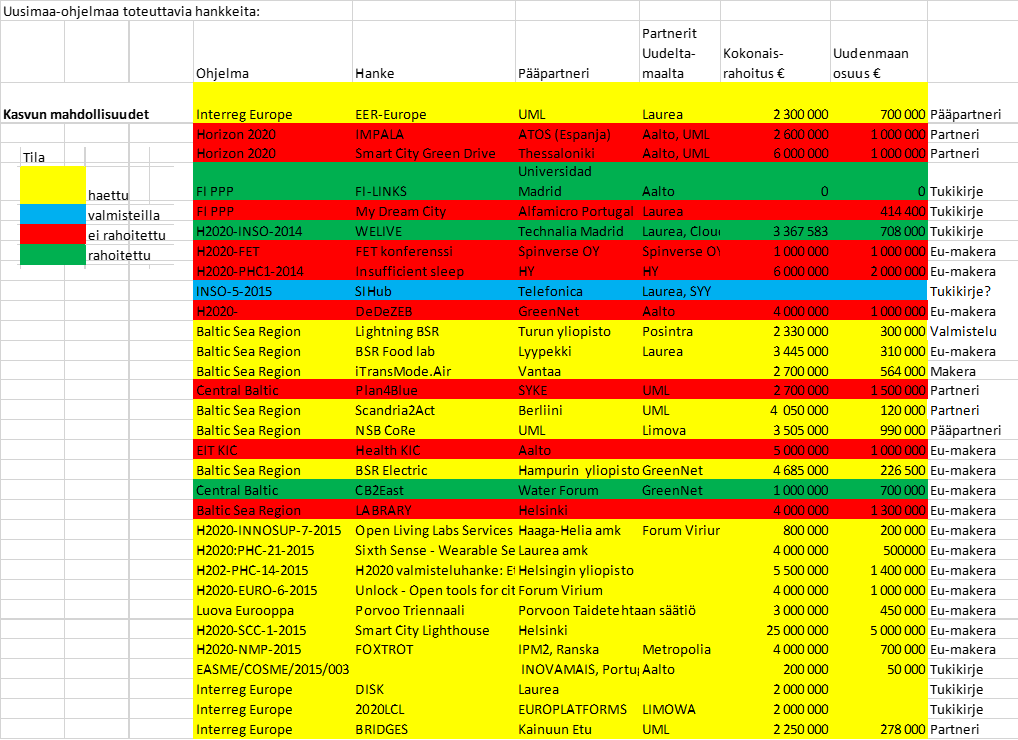Viewport: 1018px width, 740px height.
Task: Click the 'FET konferenssi' cell
Action: (x=434, y=251)
